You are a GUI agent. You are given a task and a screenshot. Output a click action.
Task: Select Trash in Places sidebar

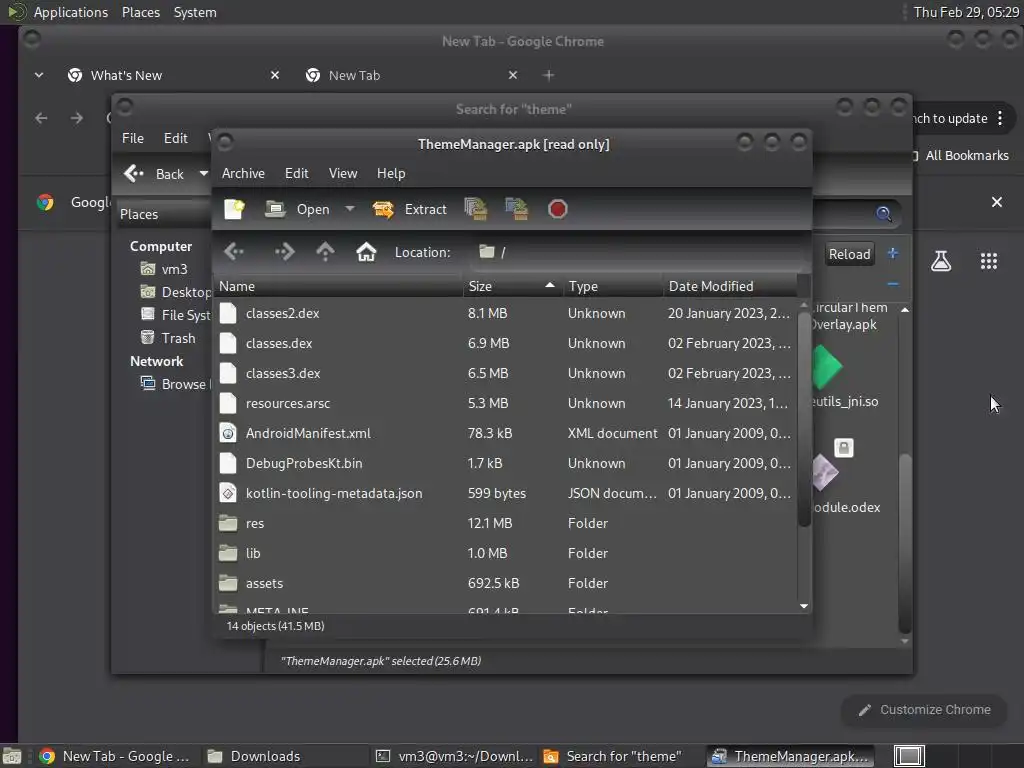(x=168, y=338)
